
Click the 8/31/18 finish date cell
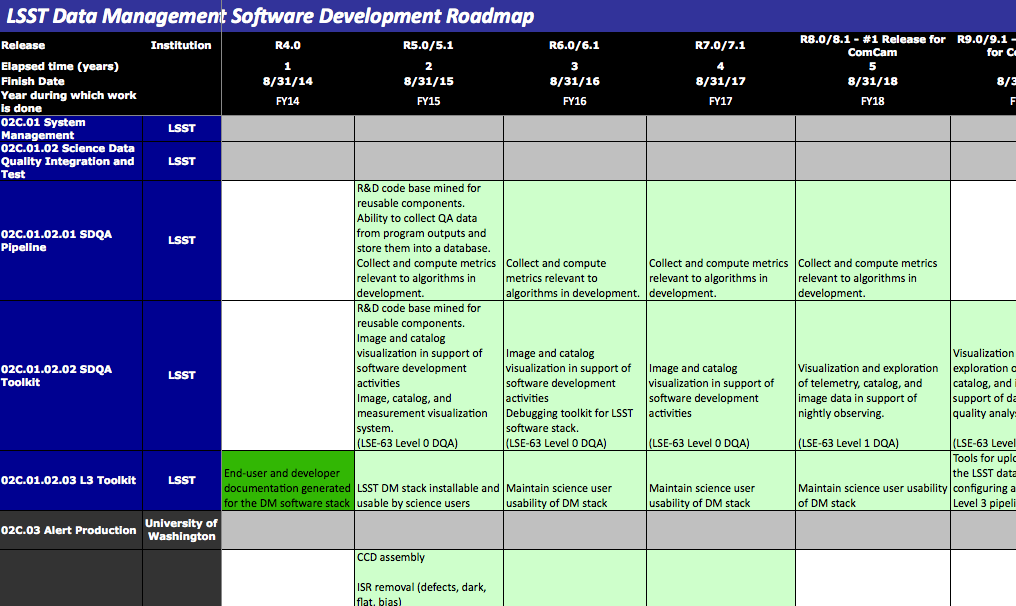(x=872, y=82)
